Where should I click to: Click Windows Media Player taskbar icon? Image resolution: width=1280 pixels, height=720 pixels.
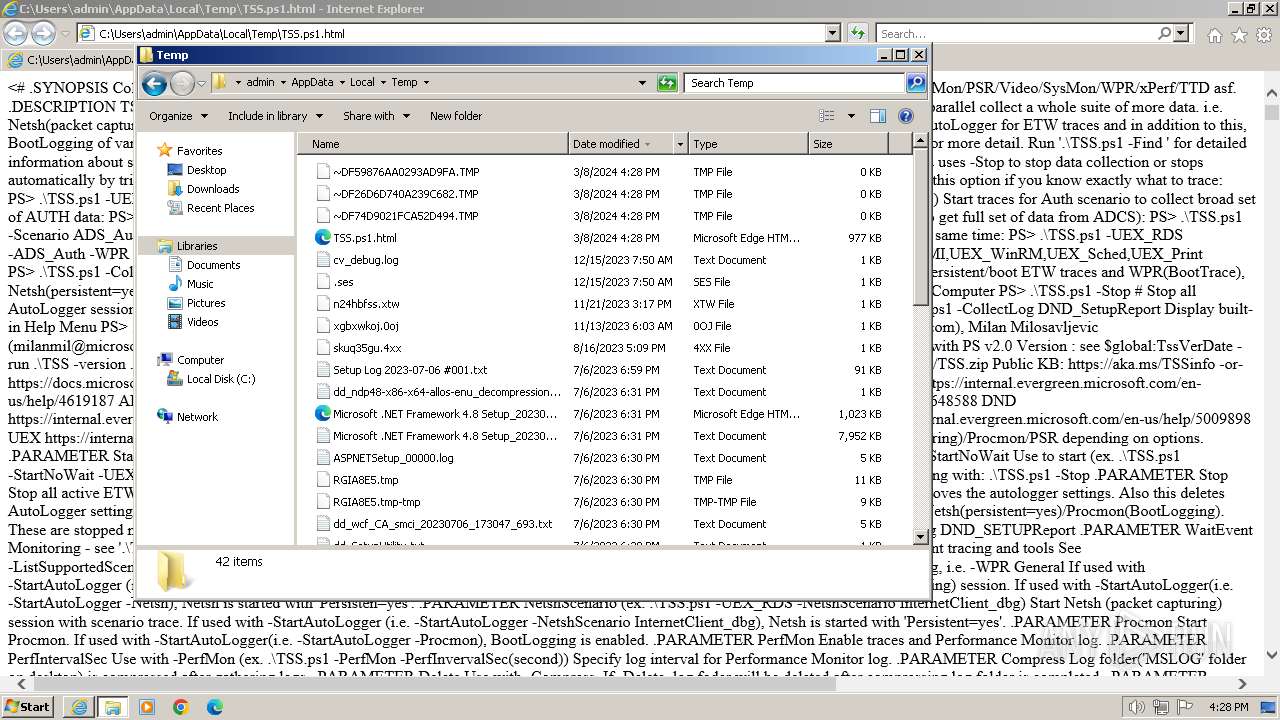(147, 707)
